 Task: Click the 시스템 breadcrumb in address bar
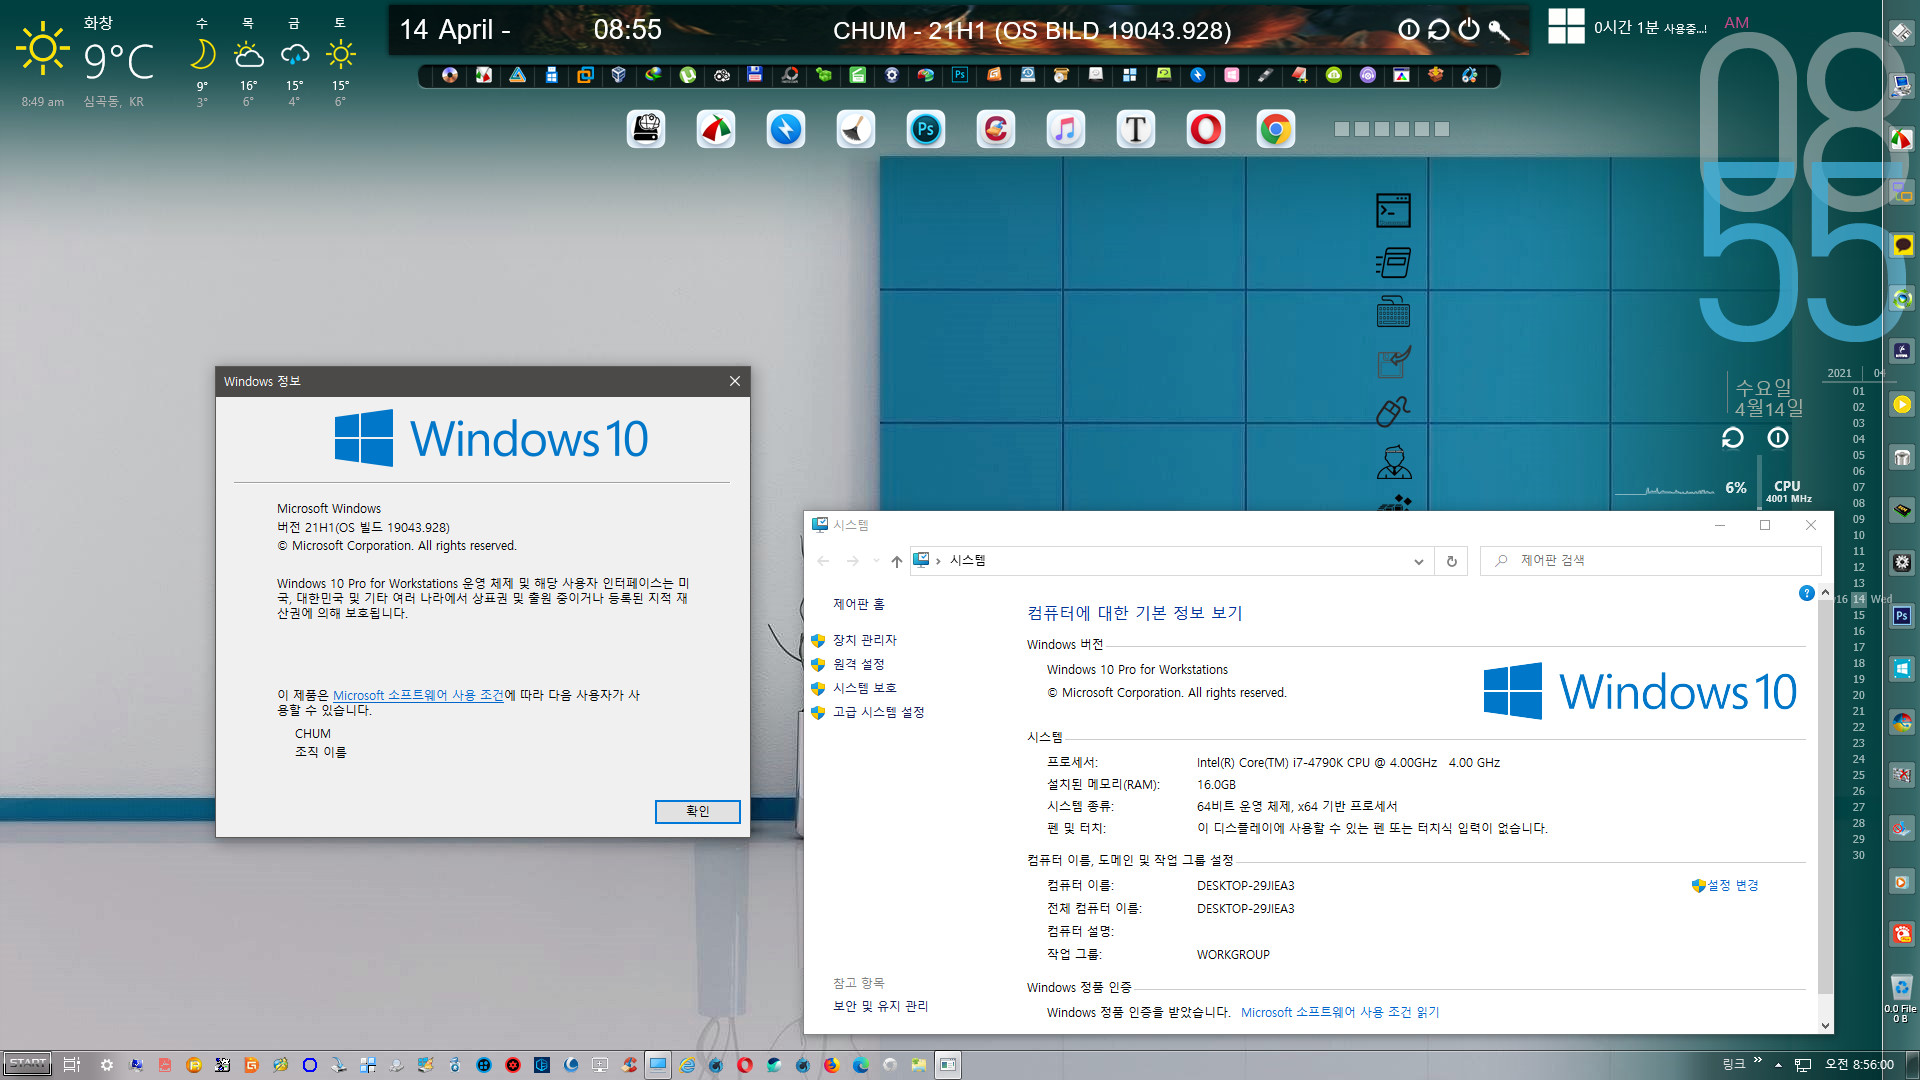click(967, 560)
